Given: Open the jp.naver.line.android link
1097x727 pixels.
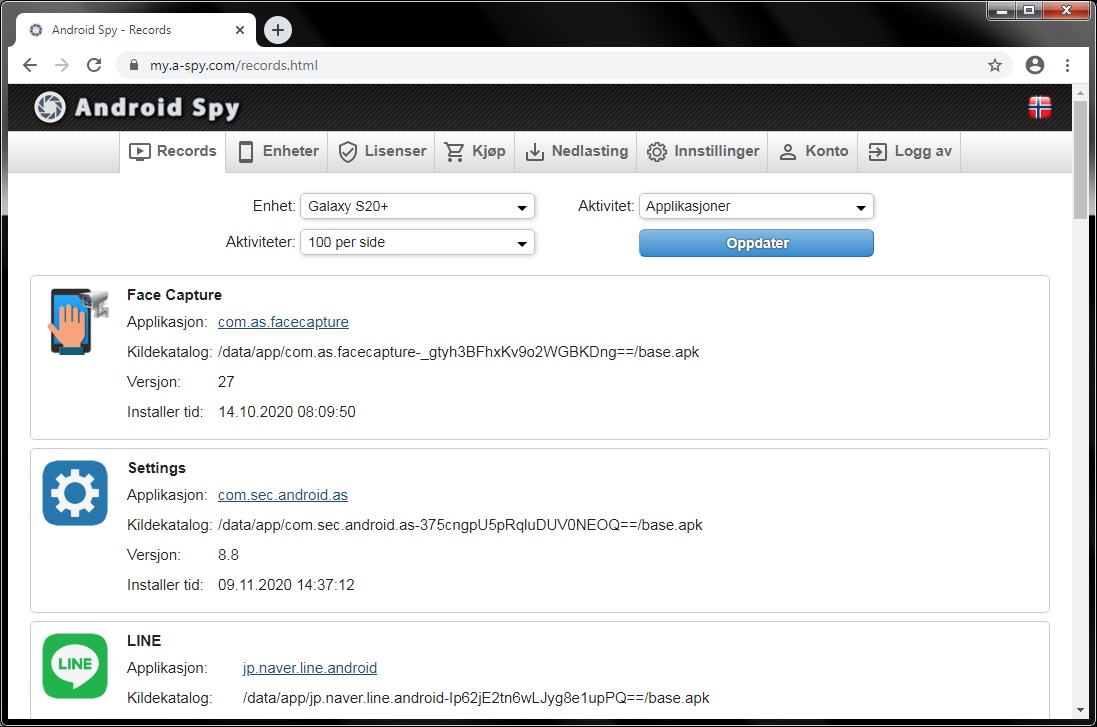Looking at the screenshot, I should pos(310,668).
